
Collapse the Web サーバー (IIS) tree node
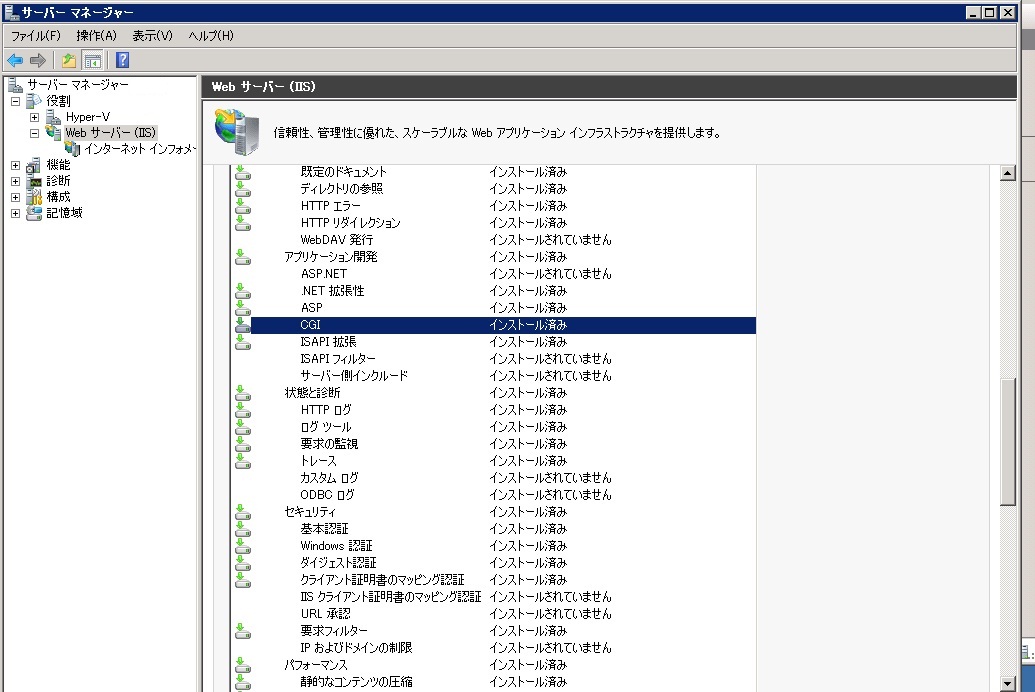tap(34, 133)
